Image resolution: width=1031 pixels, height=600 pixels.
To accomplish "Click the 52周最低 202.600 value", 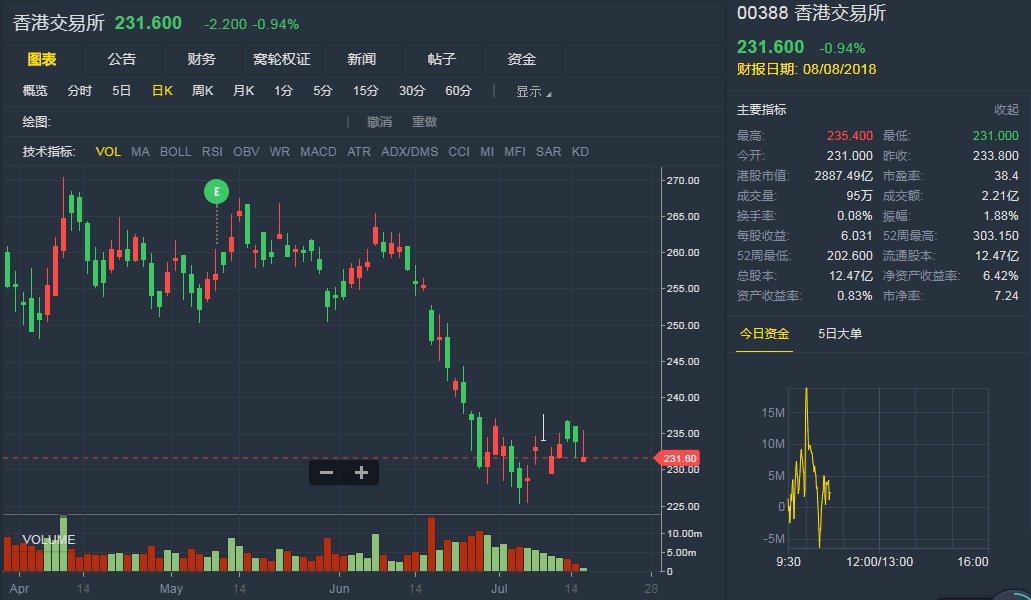I will pos(850,256).
